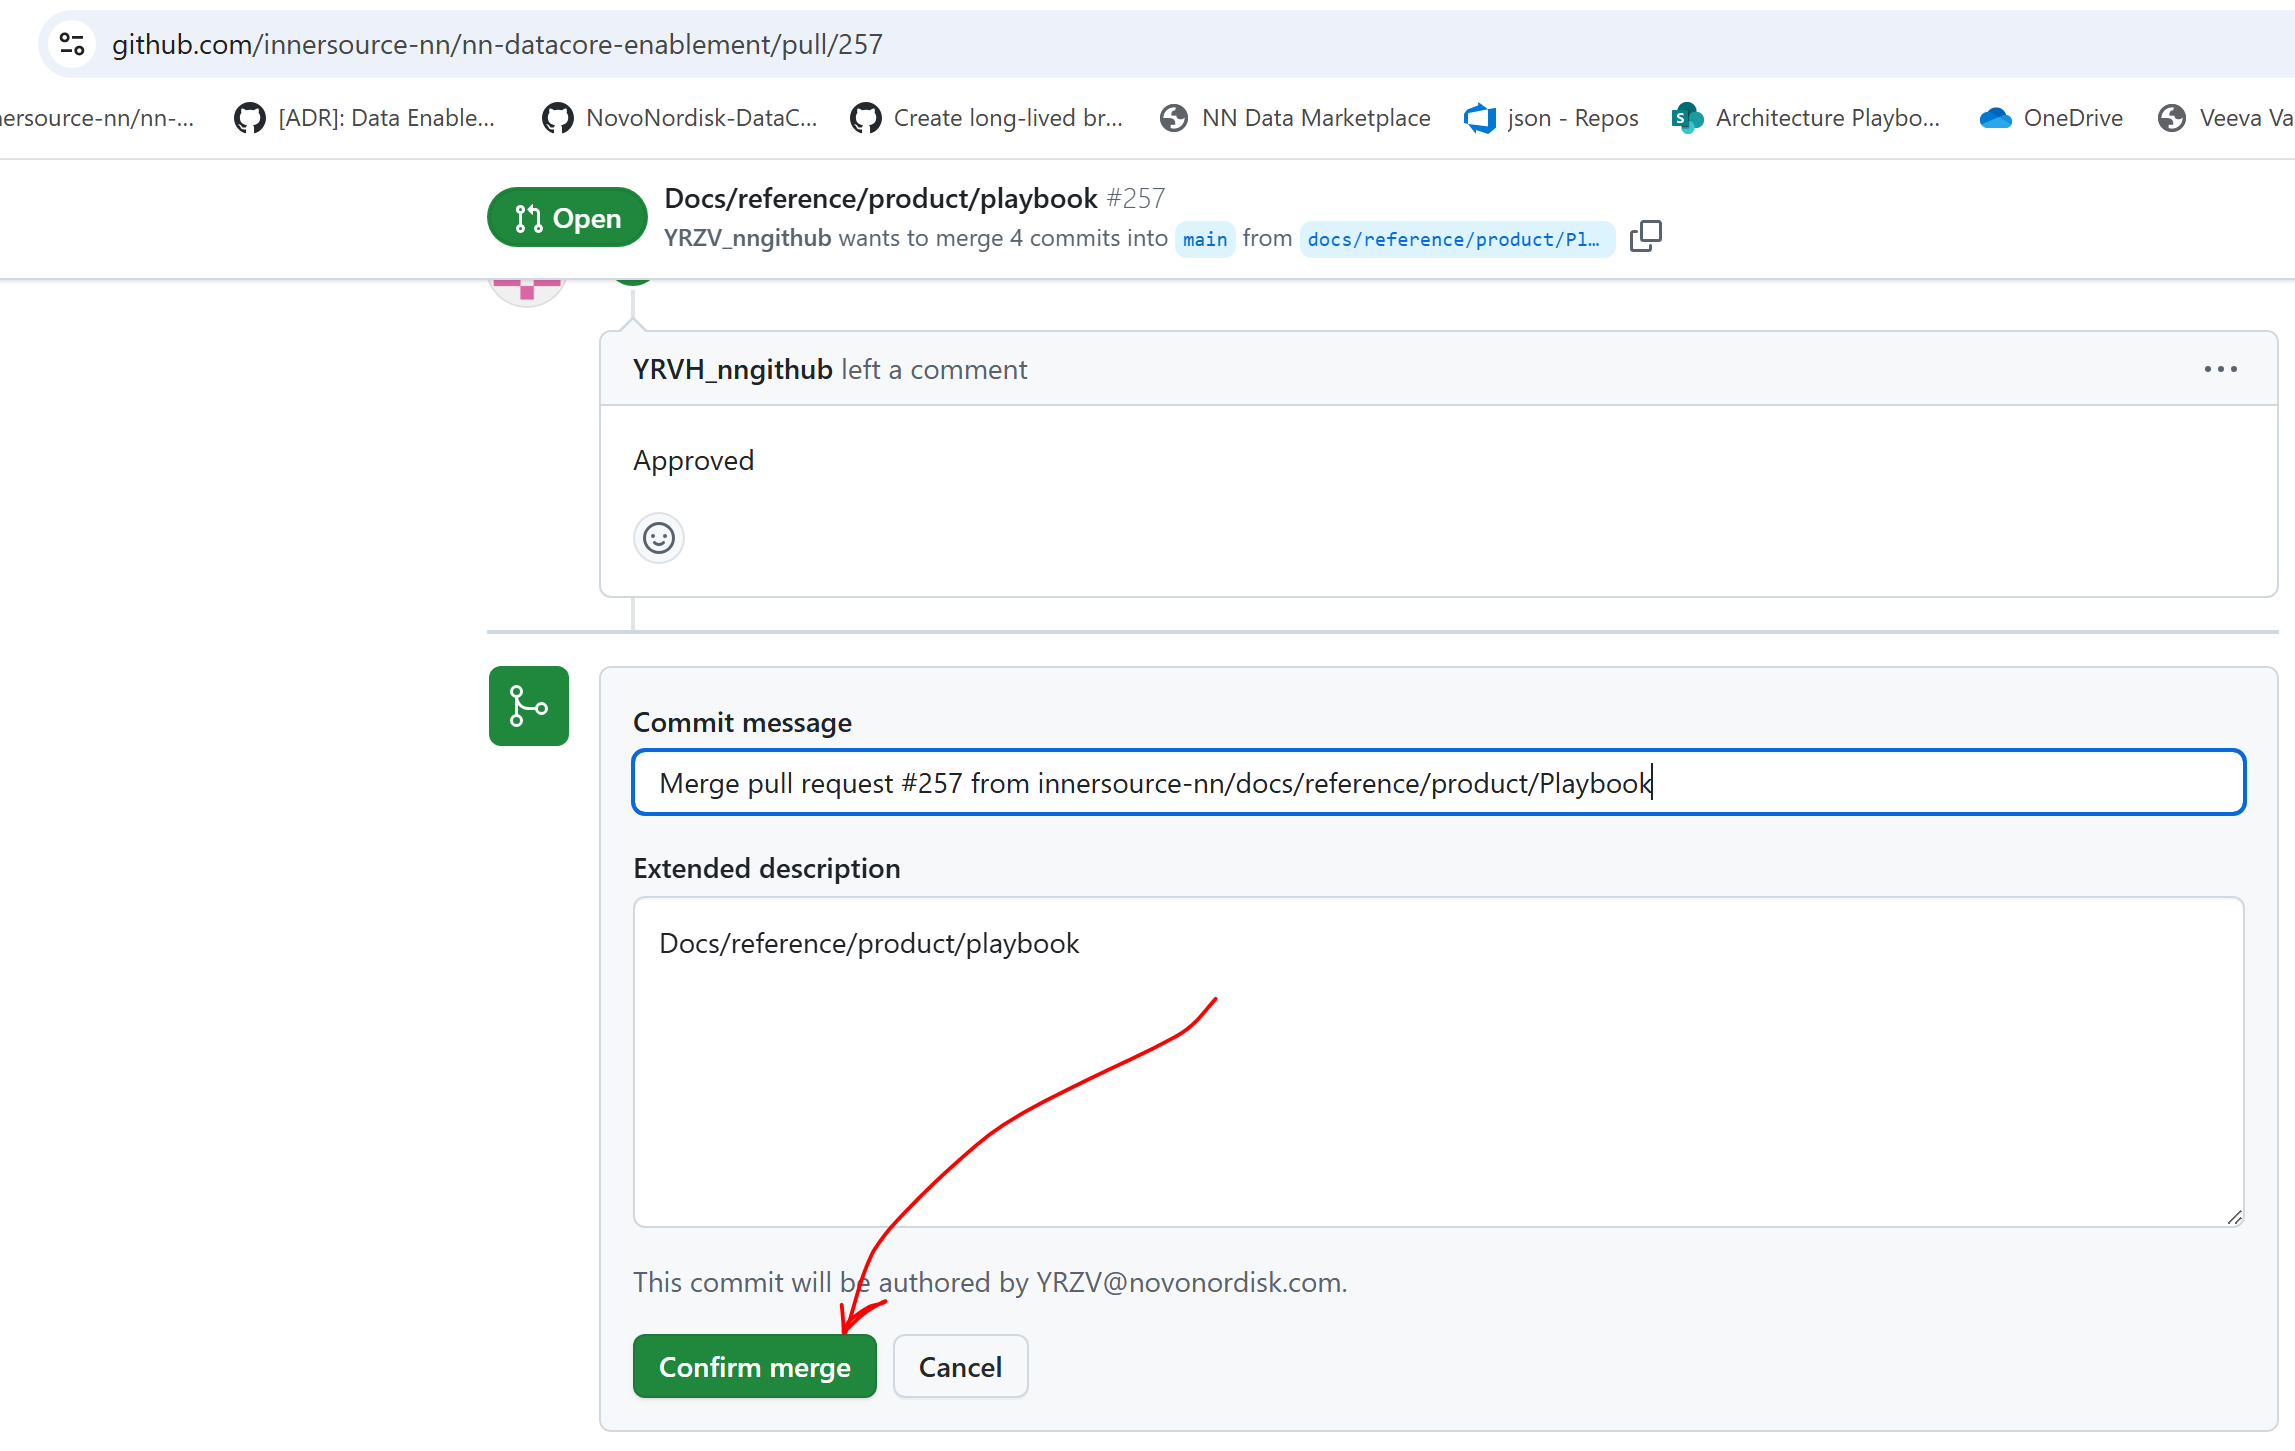Click the green merge branch icon
Image resolution: width=2295 pixels, height=1451 pixels.
pos(529,706)
